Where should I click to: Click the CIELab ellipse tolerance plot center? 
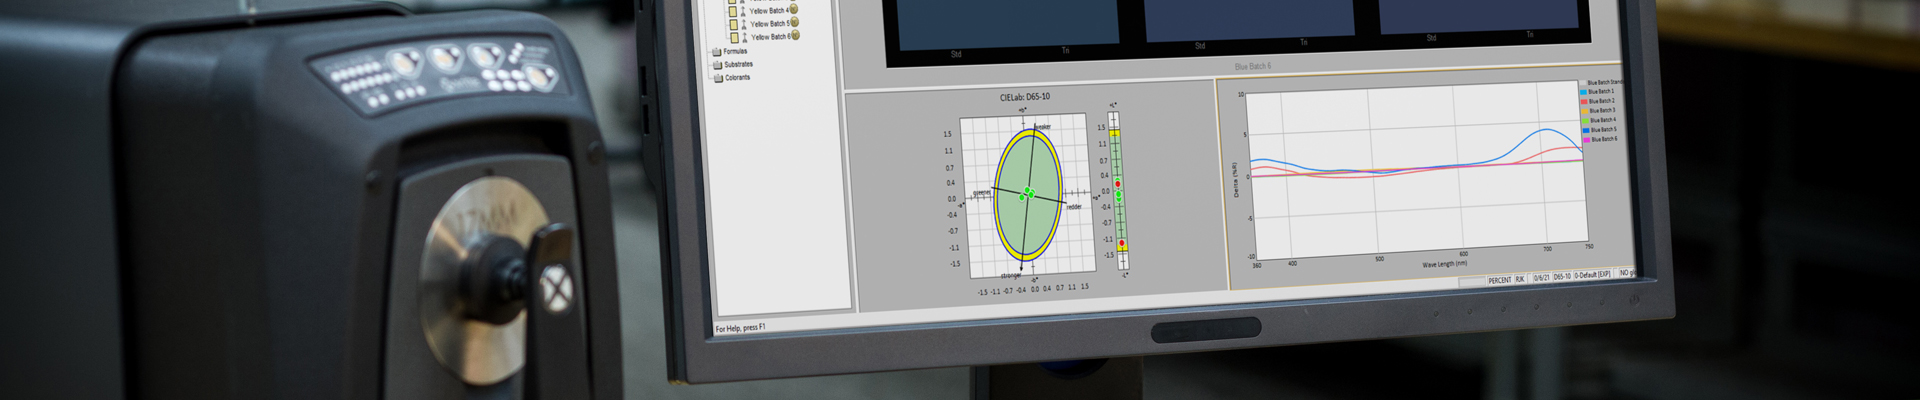[x=1027, y=194]
